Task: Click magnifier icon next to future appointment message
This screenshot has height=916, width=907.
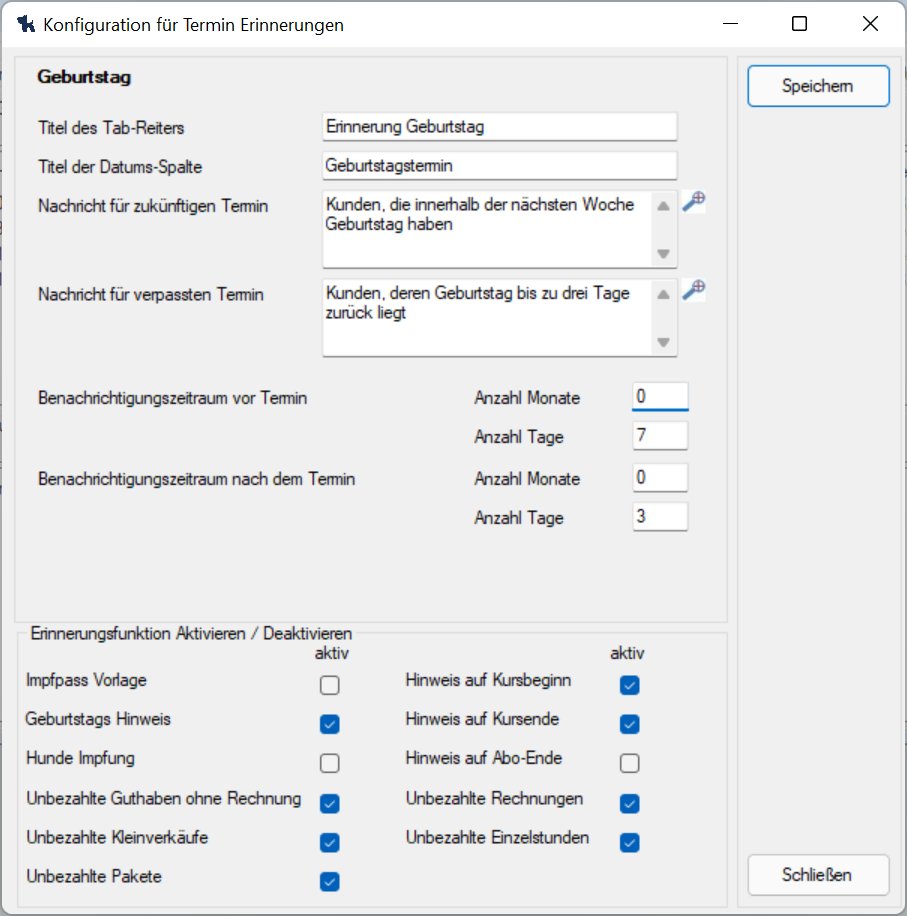Action: pyautogui.click(x=693, y=202)
